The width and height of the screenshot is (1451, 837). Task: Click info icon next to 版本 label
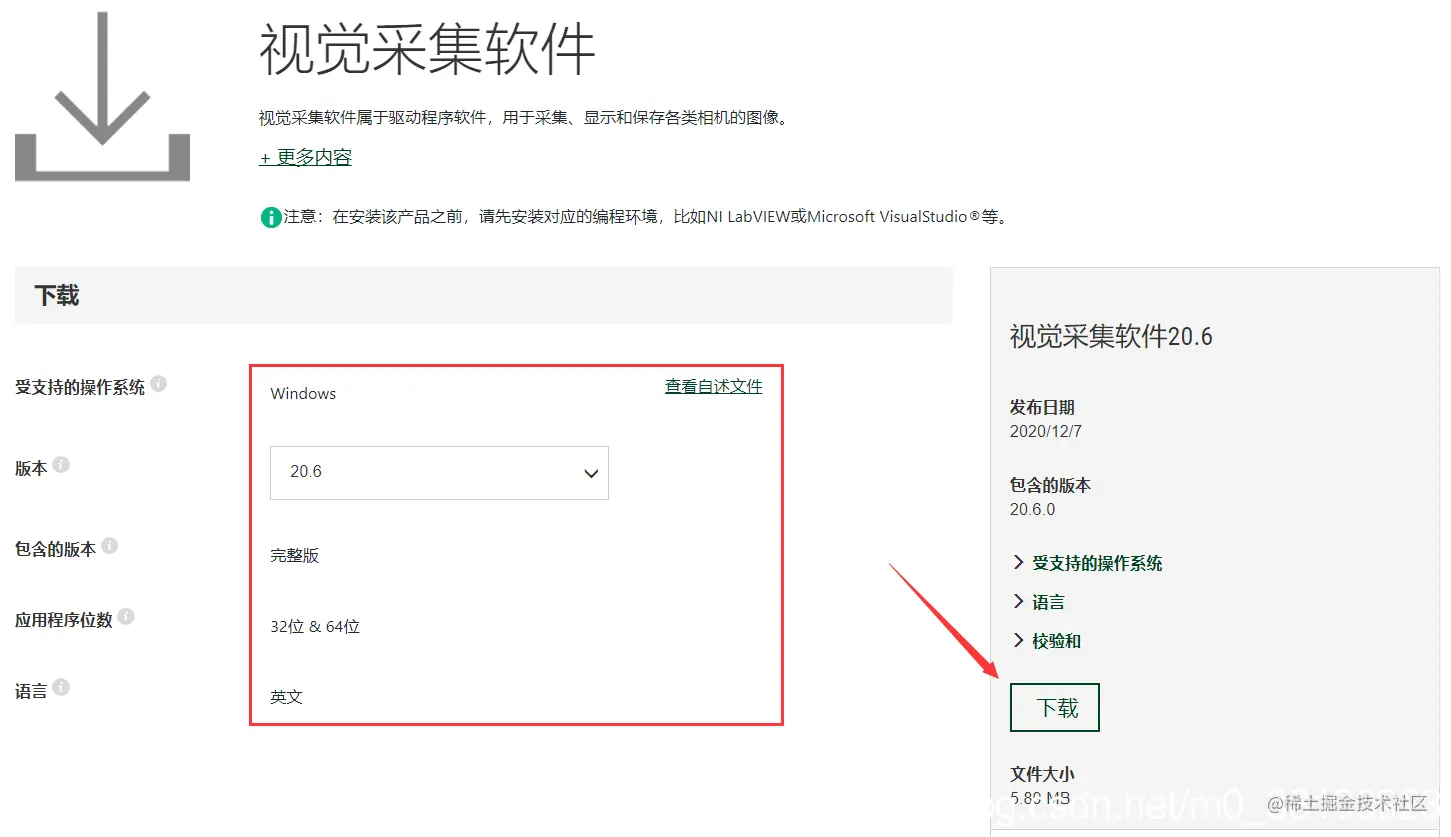pyautogui.click(x=61, y=465)
